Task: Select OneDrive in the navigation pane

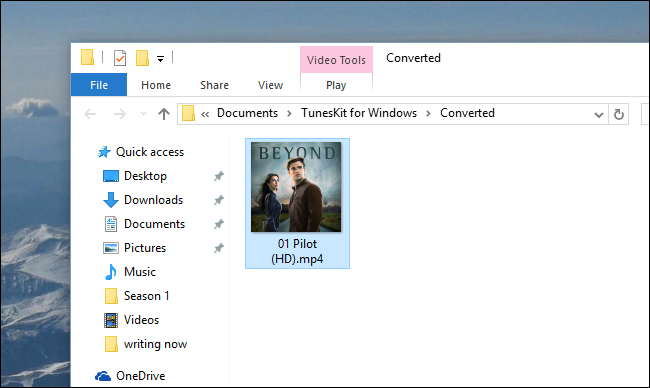Action: pos(141,376)
